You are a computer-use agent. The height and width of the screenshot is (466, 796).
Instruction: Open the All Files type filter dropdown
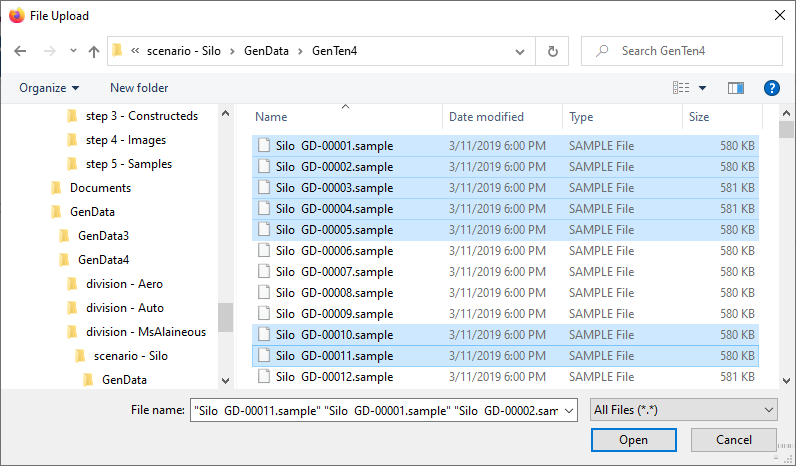coord(684,410)
